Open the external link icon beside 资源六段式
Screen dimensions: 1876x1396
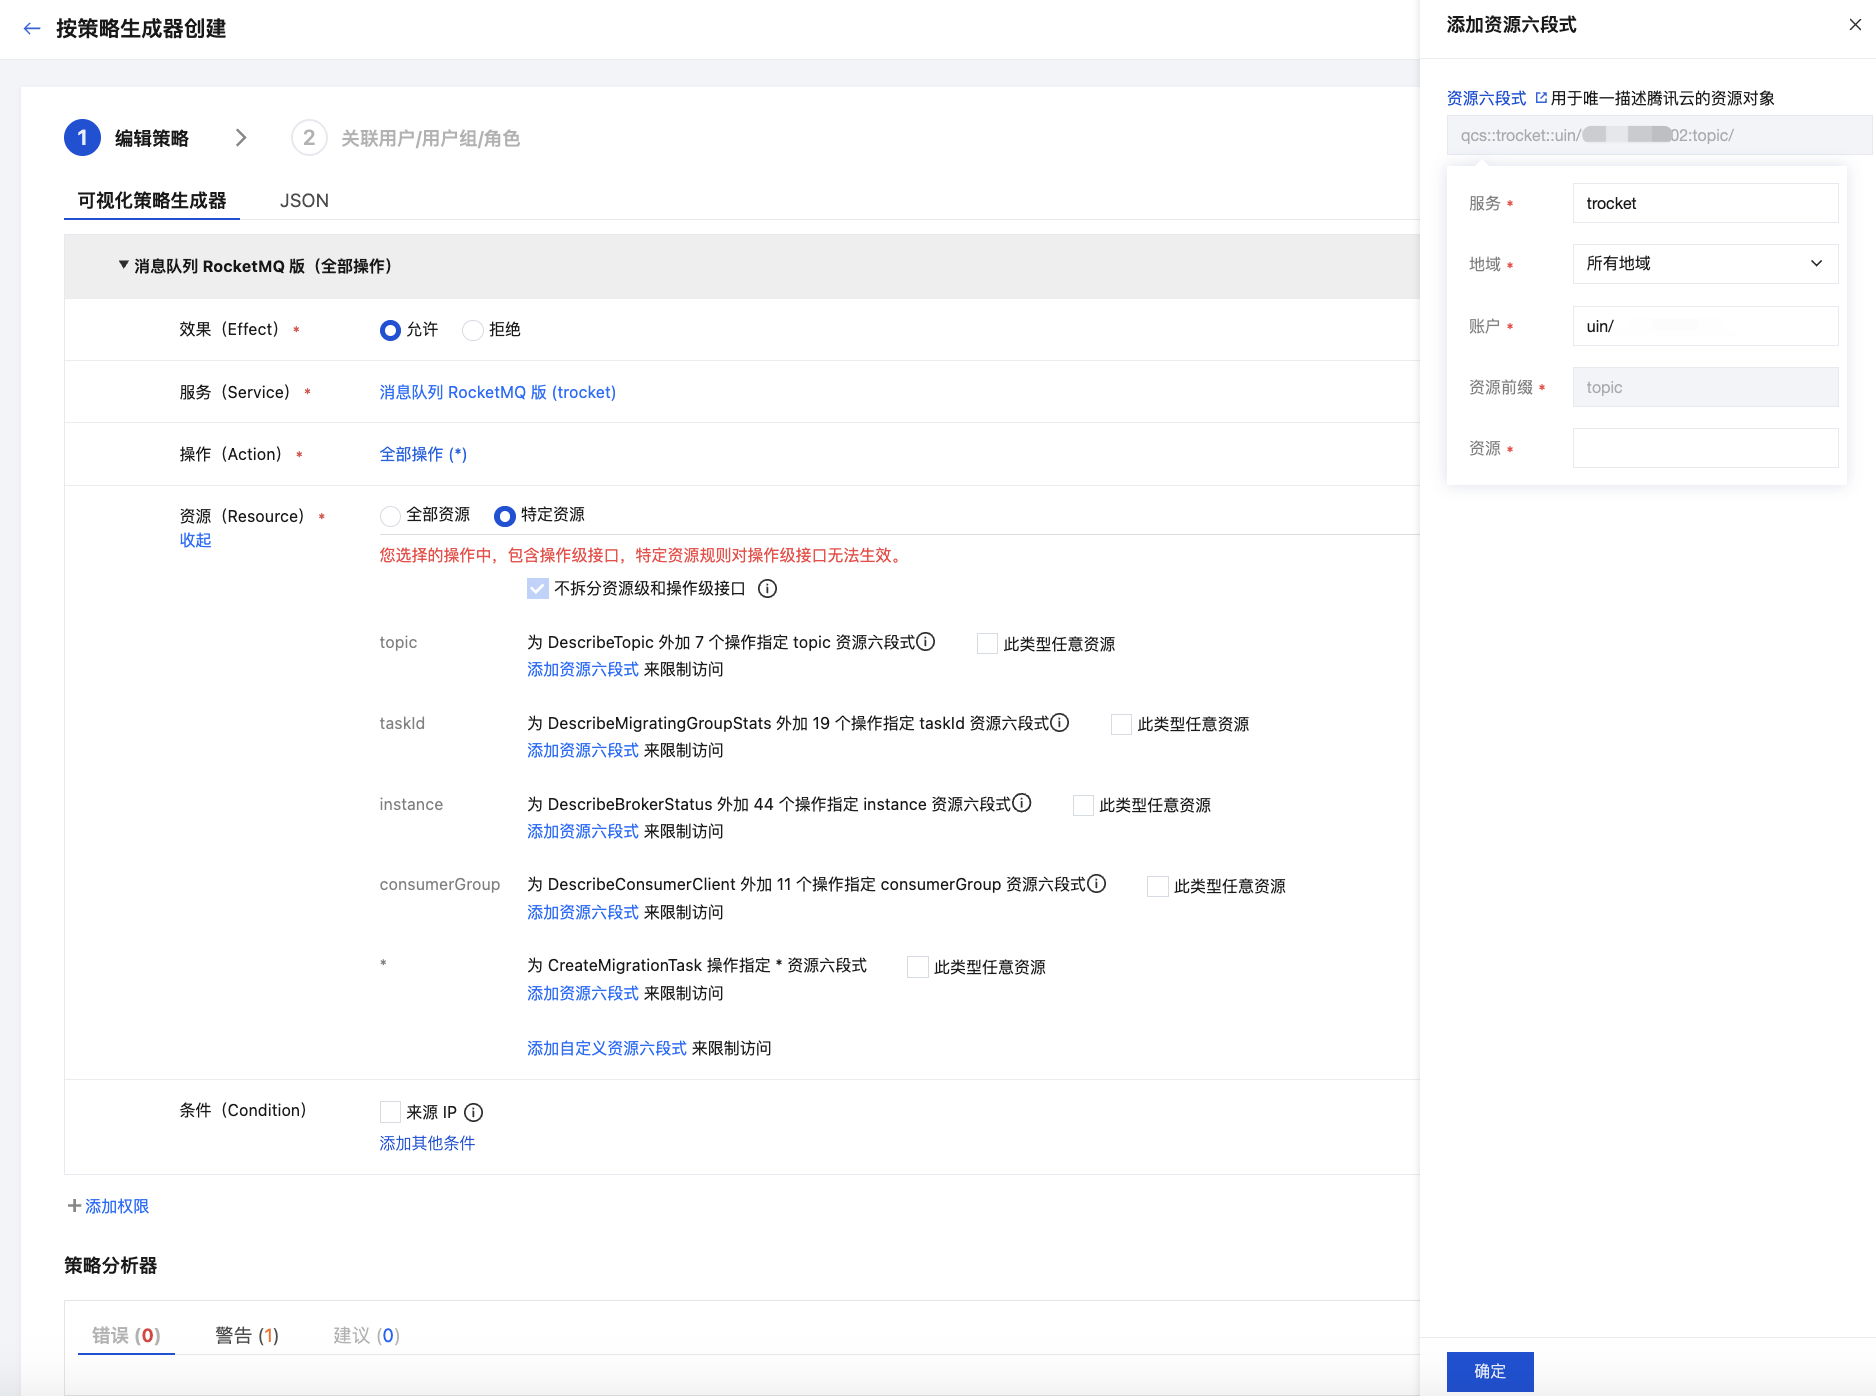pos(1541,98)
